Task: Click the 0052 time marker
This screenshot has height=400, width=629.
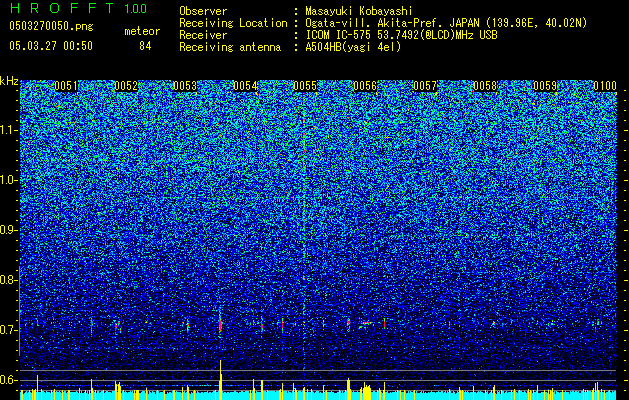Action: [126, 86]
